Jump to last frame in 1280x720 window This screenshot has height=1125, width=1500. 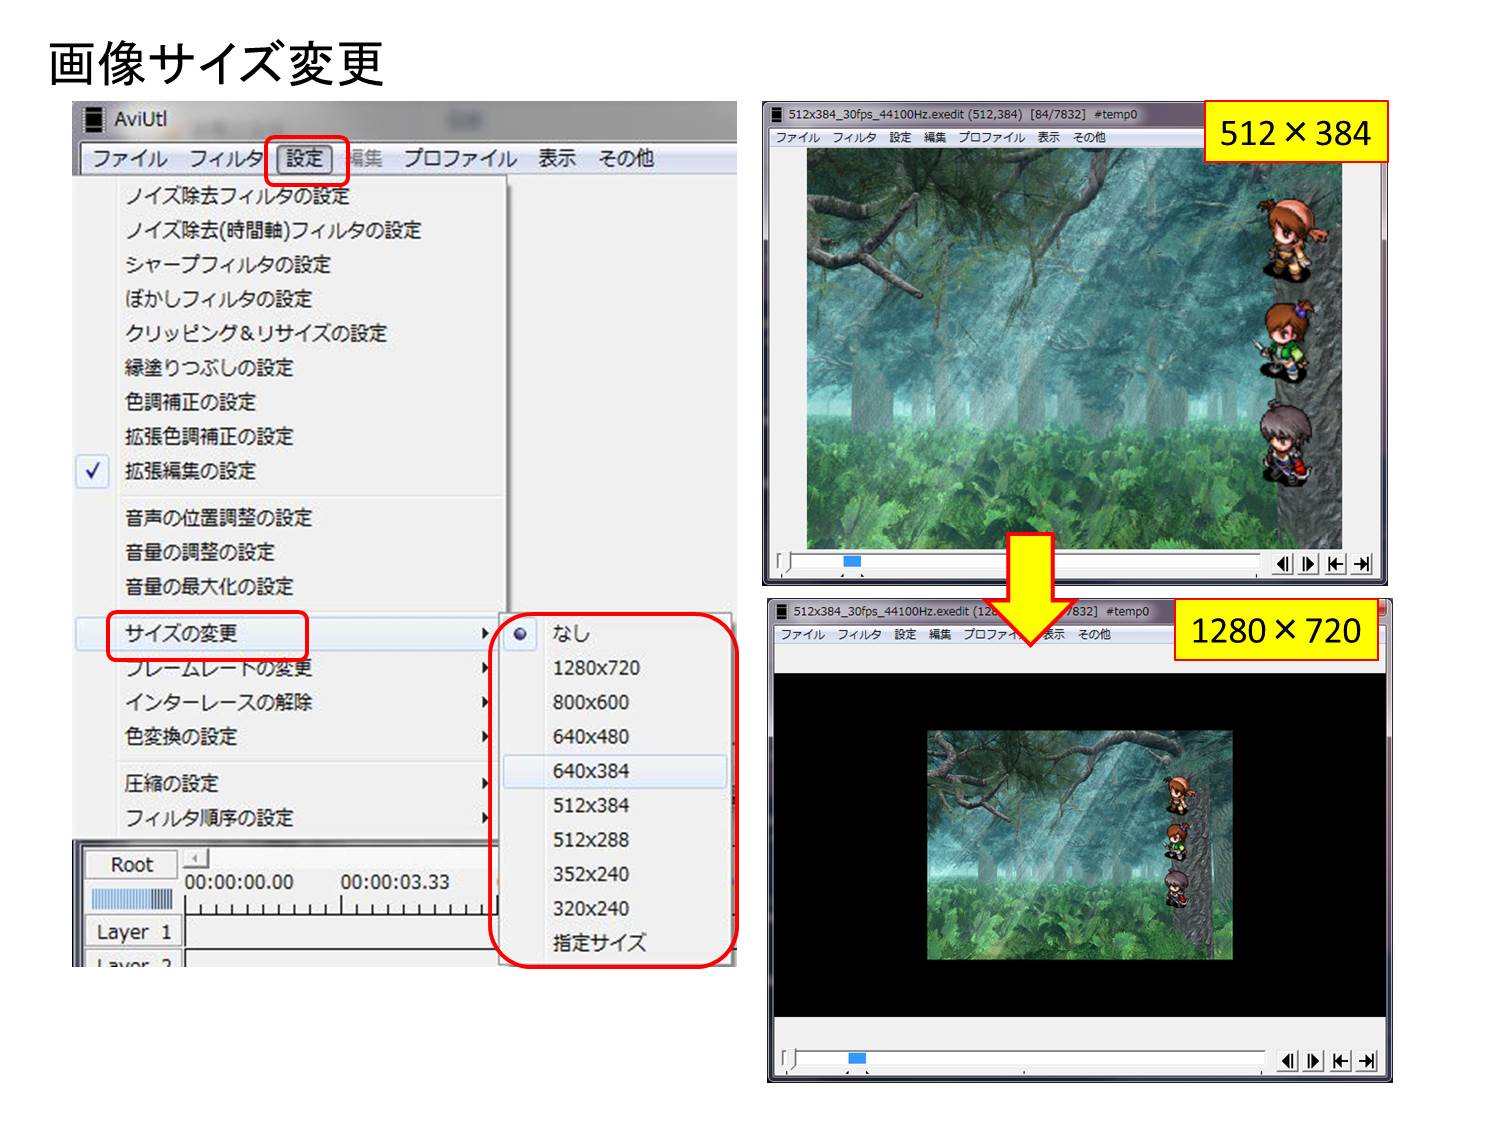tap(1366, 1060)
